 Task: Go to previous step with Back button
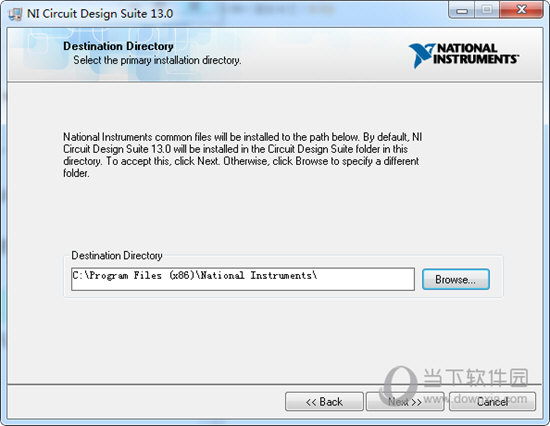(324, 401)
